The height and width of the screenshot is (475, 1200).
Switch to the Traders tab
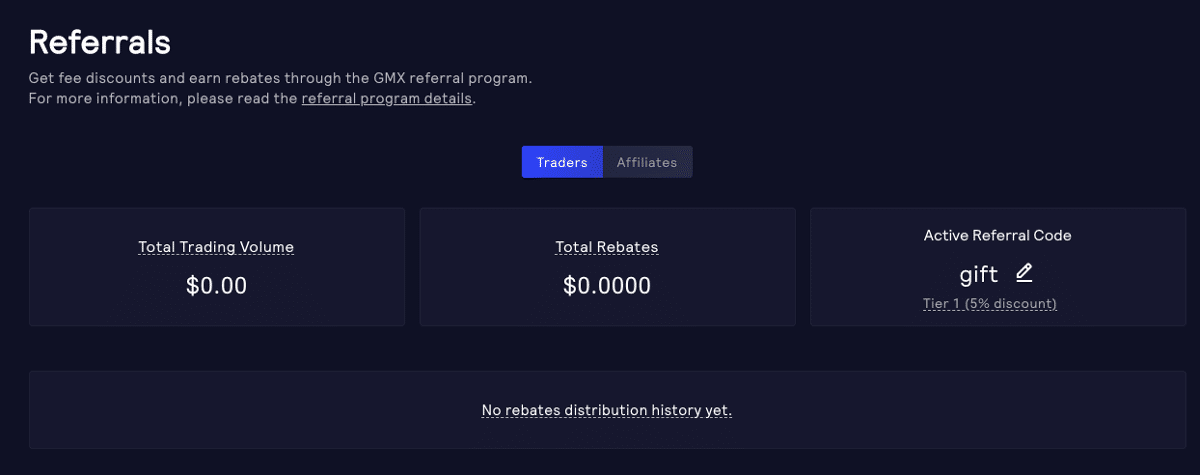coord(562,162)
